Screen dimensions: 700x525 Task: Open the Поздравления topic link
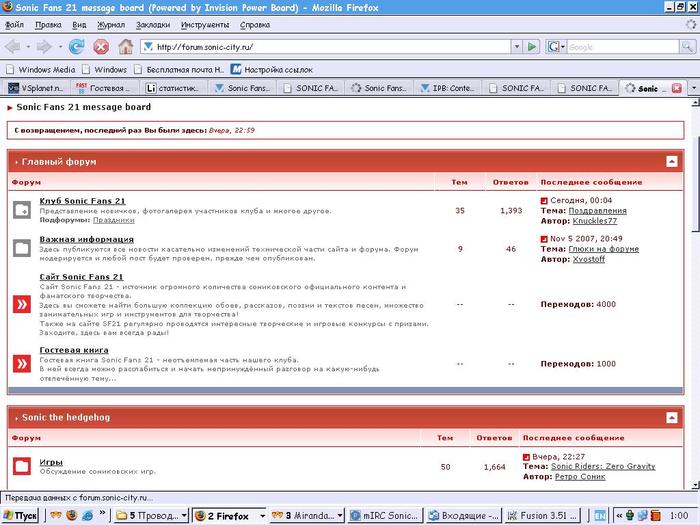(x=597, y=211)
